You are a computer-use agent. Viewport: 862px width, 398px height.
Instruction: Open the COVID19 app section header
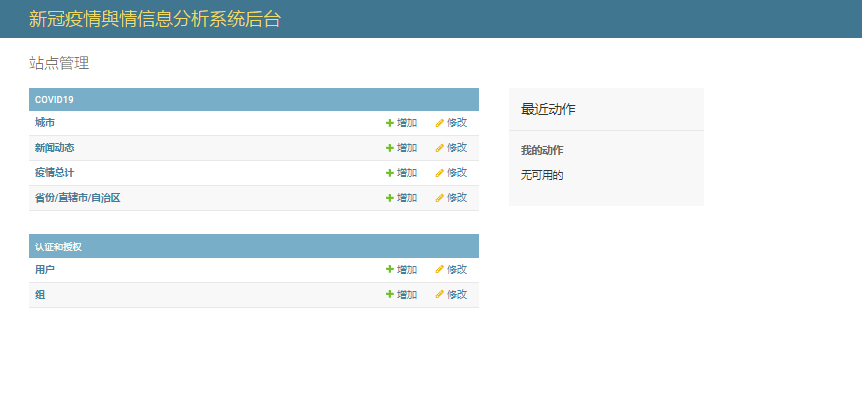(x=54, y=100)
